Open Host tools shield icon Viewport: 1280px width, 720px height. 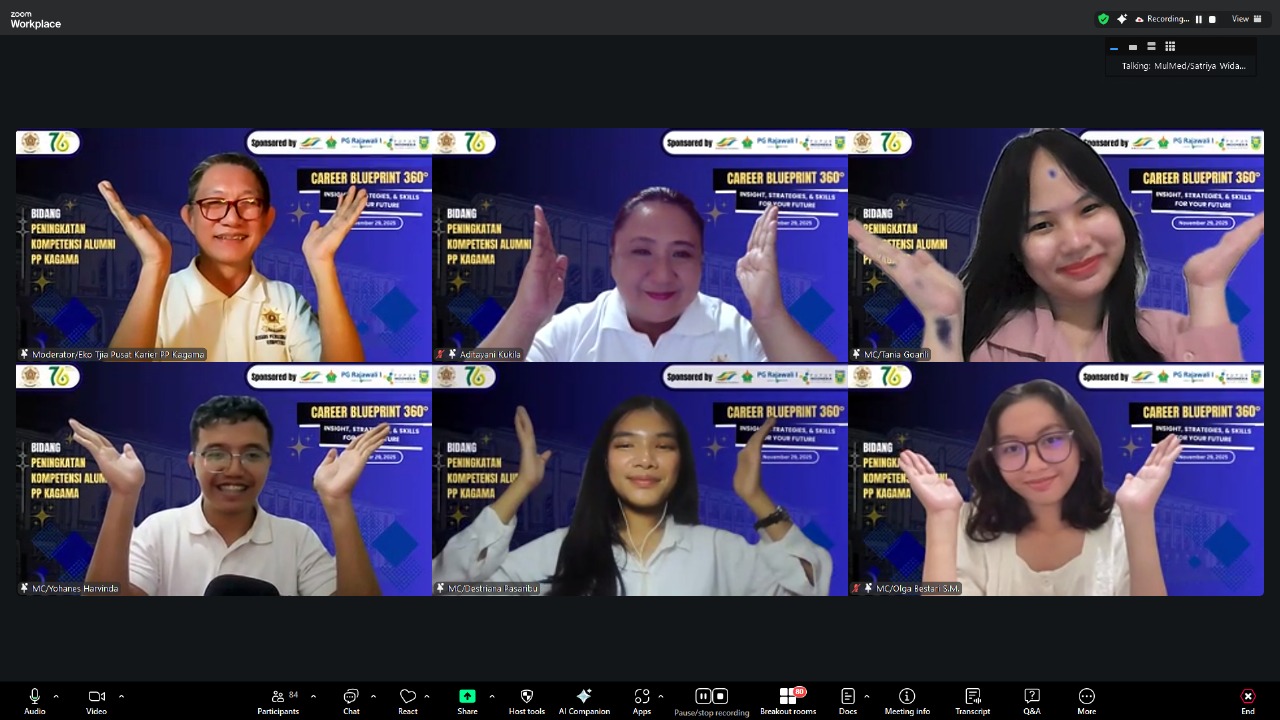(x=527, y=701)
